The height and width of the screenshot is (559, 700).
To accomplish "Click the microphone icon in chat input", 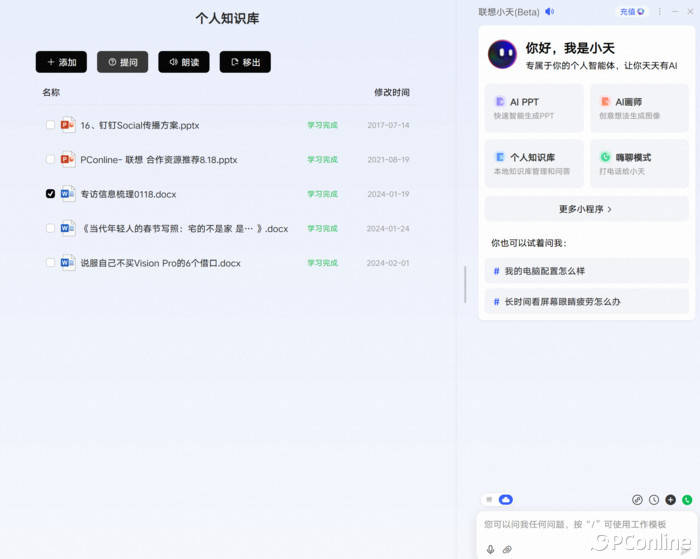I will [490, 549].
